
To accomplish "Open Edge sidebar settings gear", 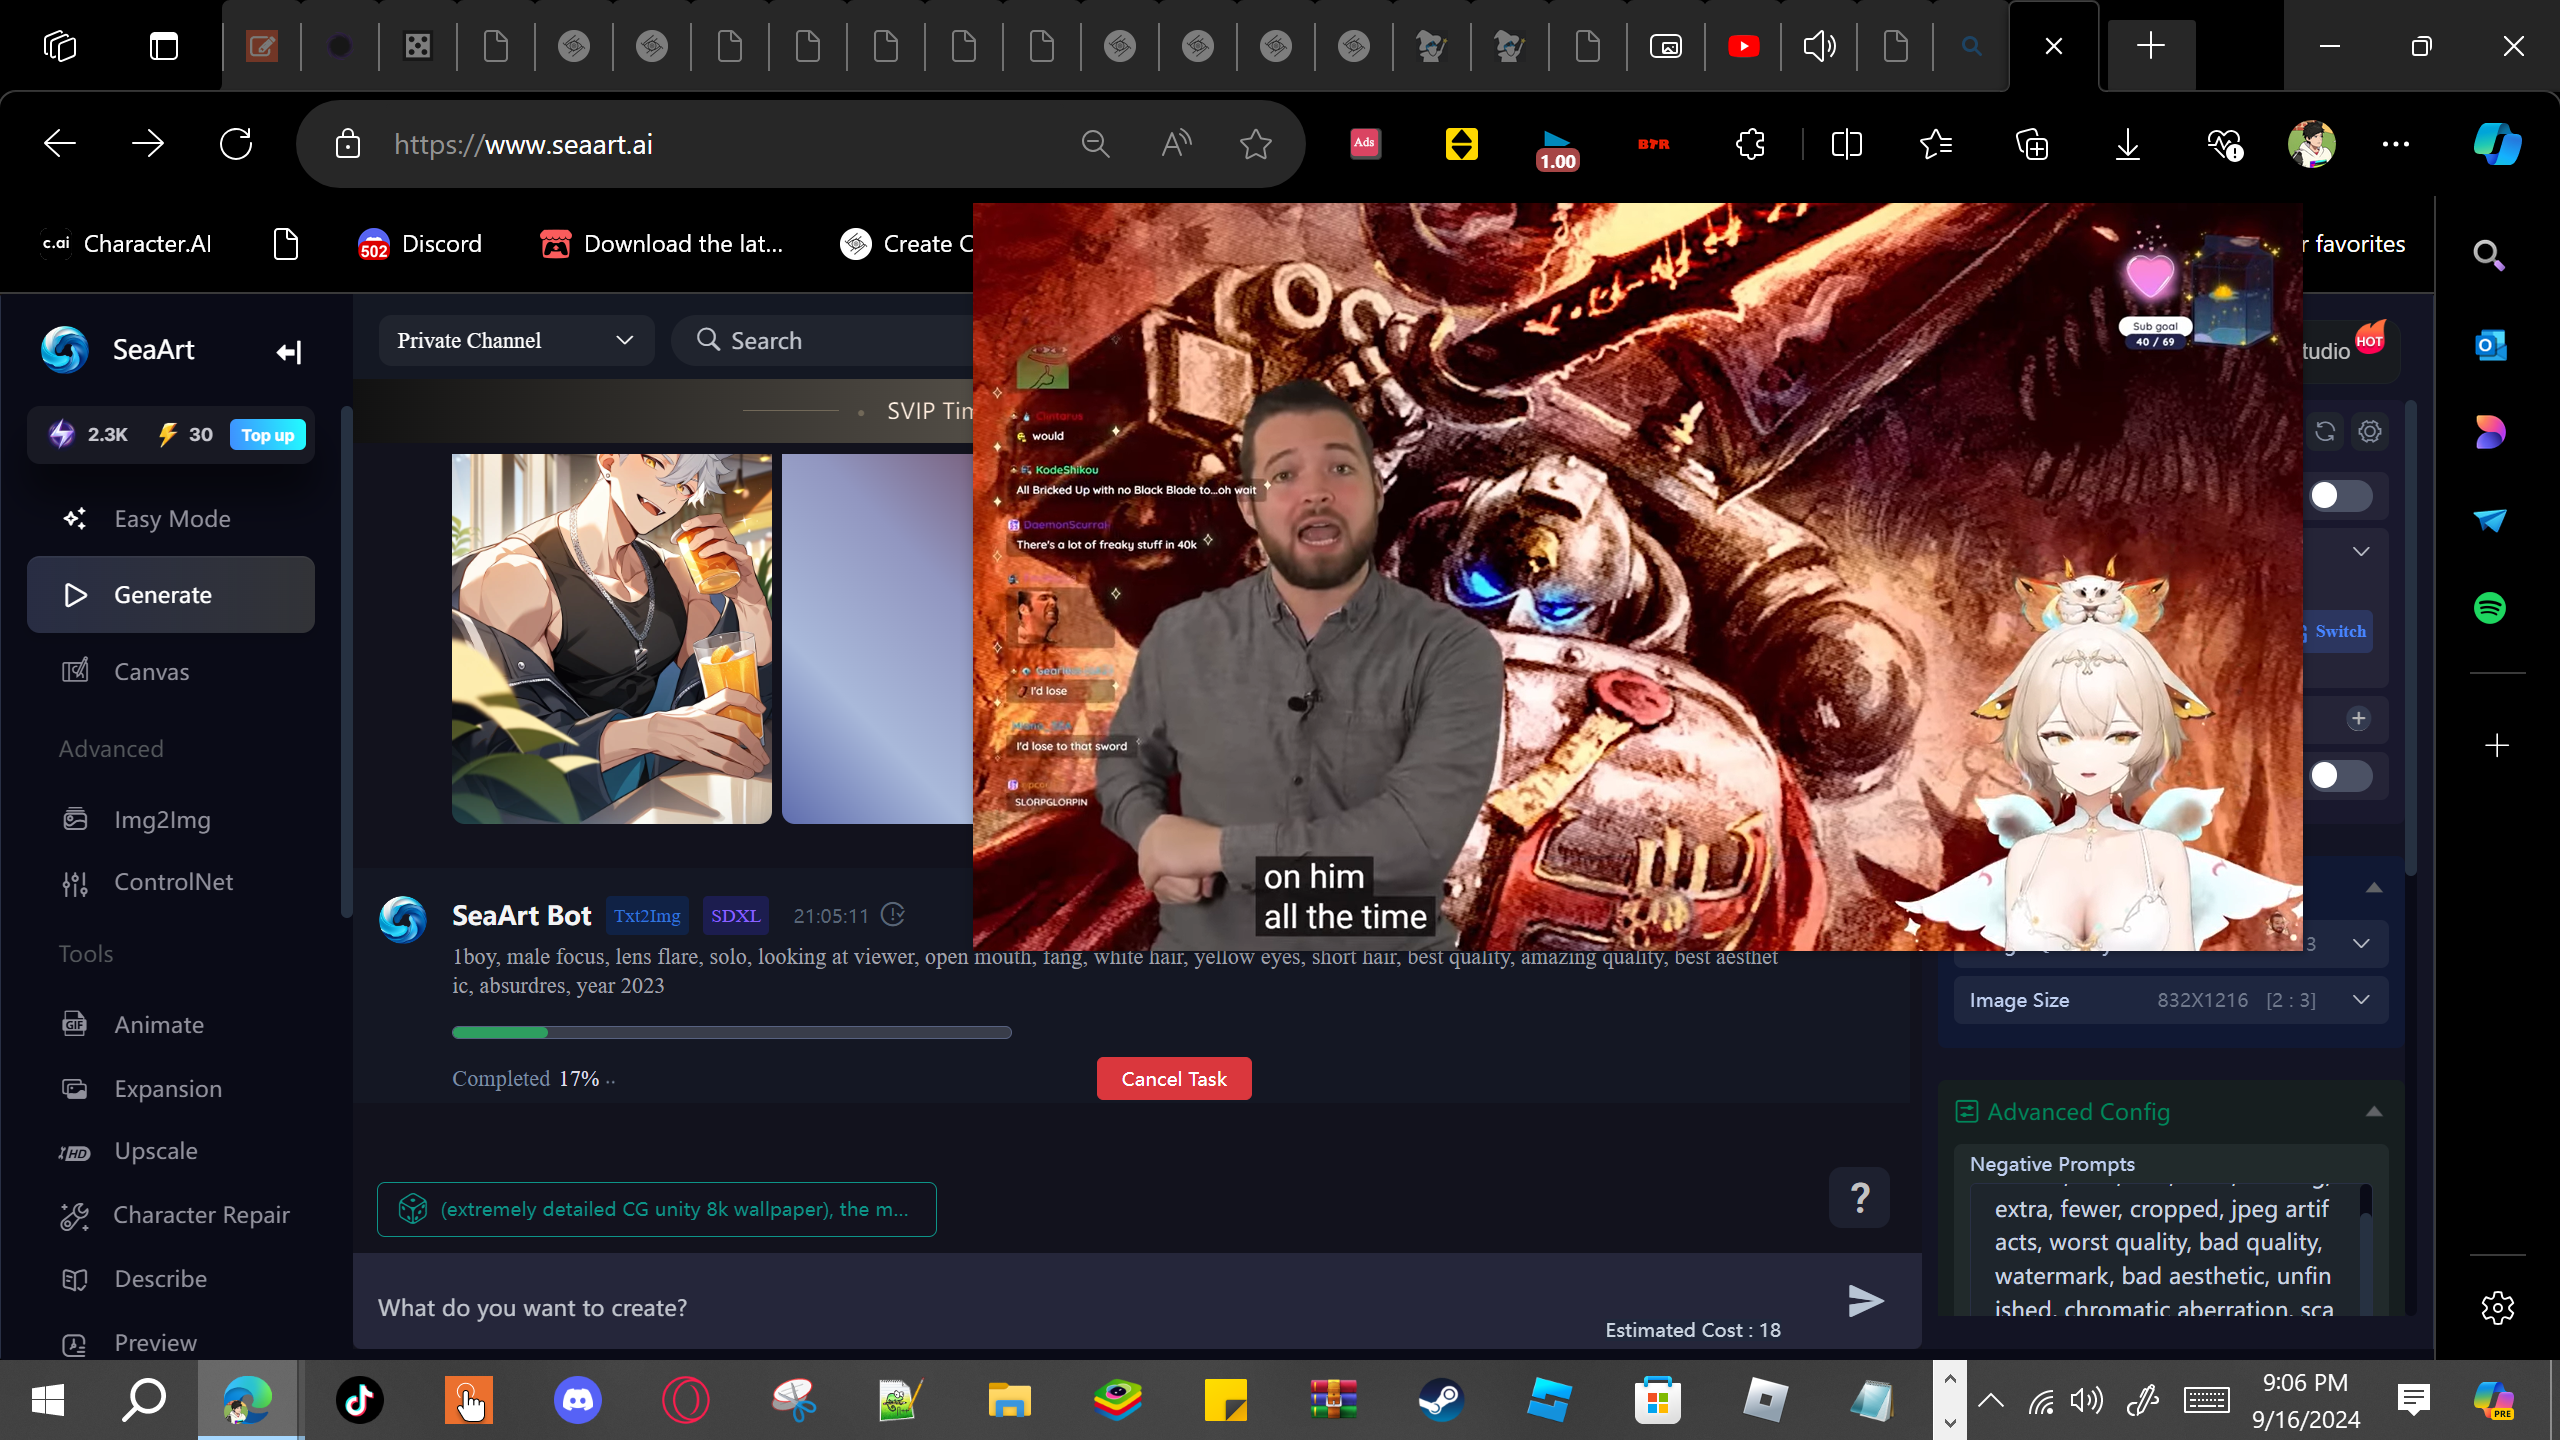I will coord(2497,1308).
